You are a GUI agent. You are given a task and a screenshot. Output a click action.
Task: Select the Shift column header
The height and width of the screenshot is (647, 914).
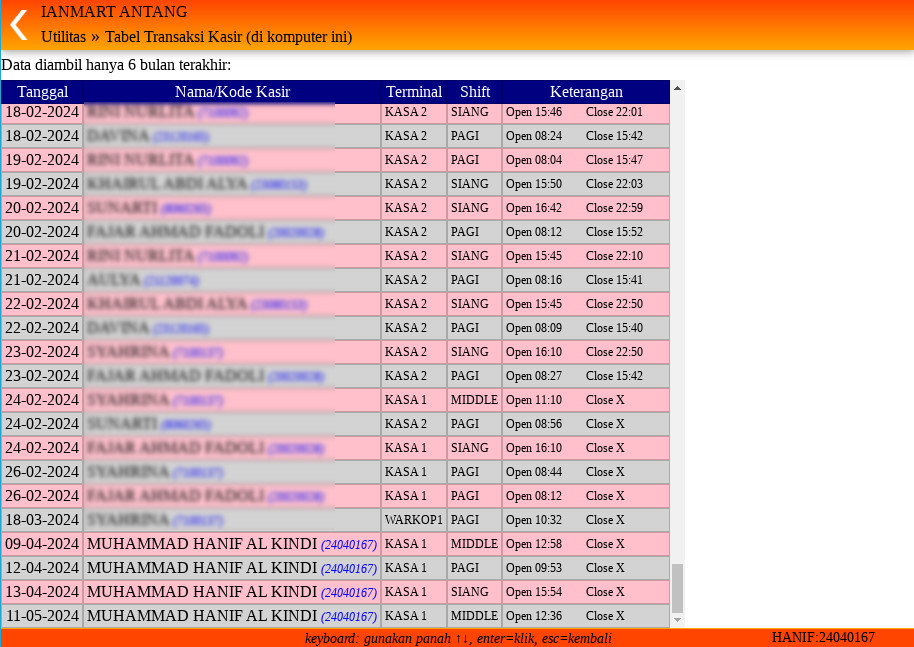tap(475, 92)
